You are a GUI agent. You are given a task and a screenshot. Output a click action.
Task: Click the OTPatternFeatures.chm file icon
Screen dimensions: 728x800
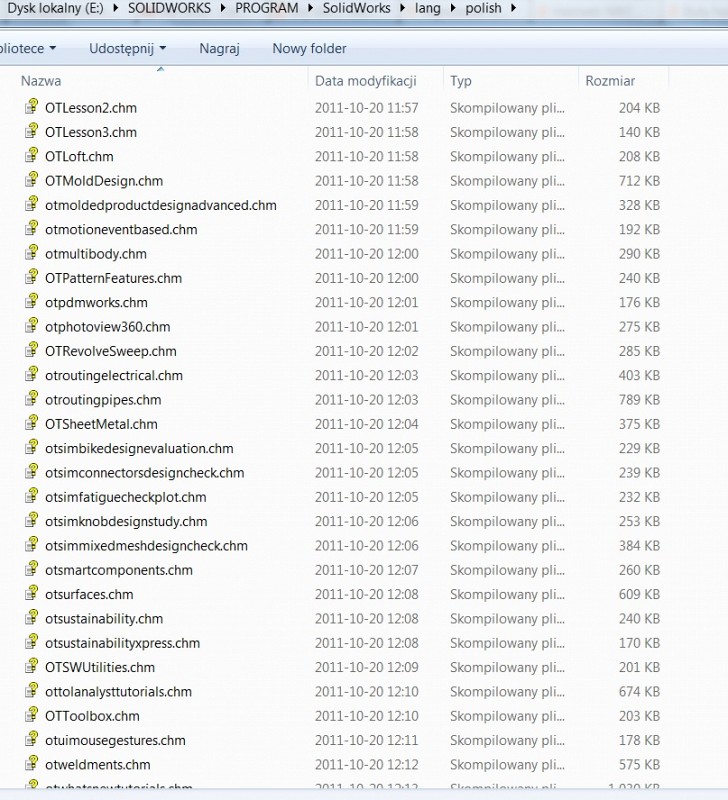coord(32,277)
